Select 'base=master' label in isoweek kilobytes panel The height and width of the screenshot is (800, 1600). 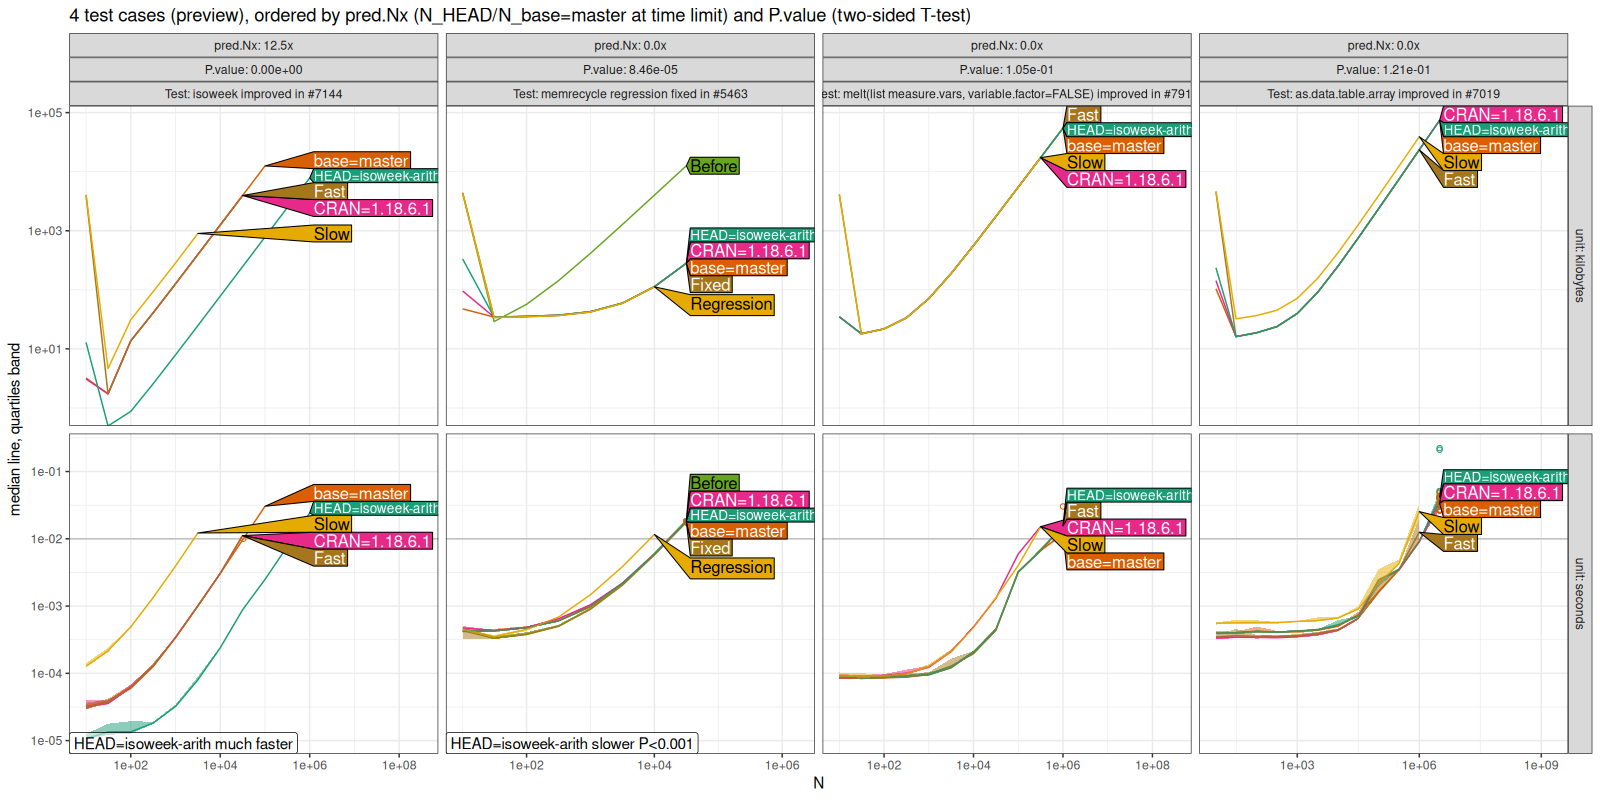pyautogui.click(x=361, y=161)
